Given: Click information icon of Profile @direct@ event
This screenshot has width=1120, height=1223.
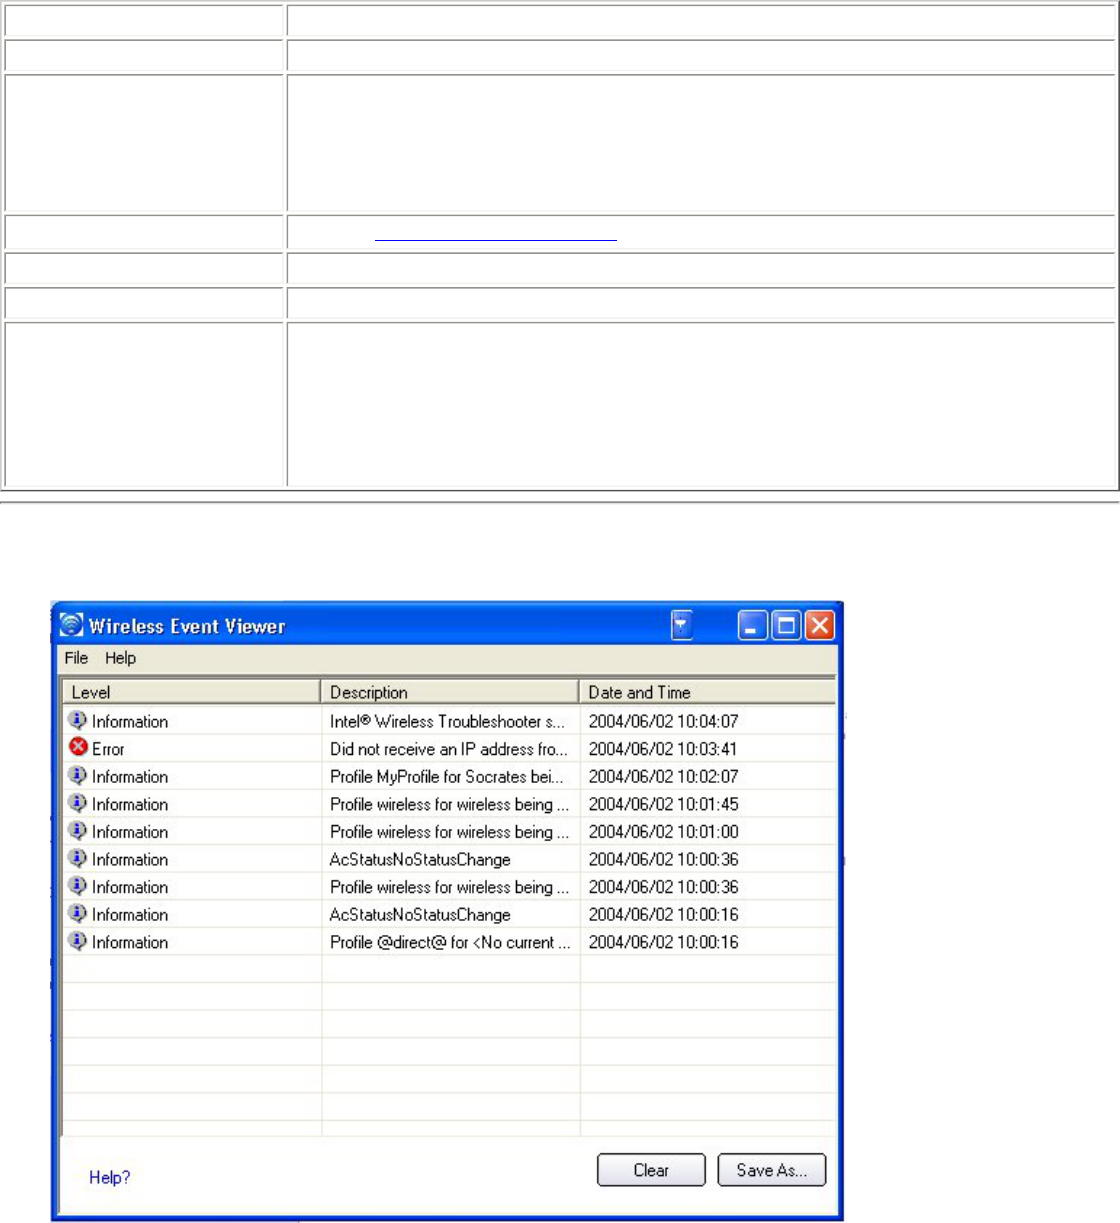Looking at the screenshot, I should coord(78,941).
